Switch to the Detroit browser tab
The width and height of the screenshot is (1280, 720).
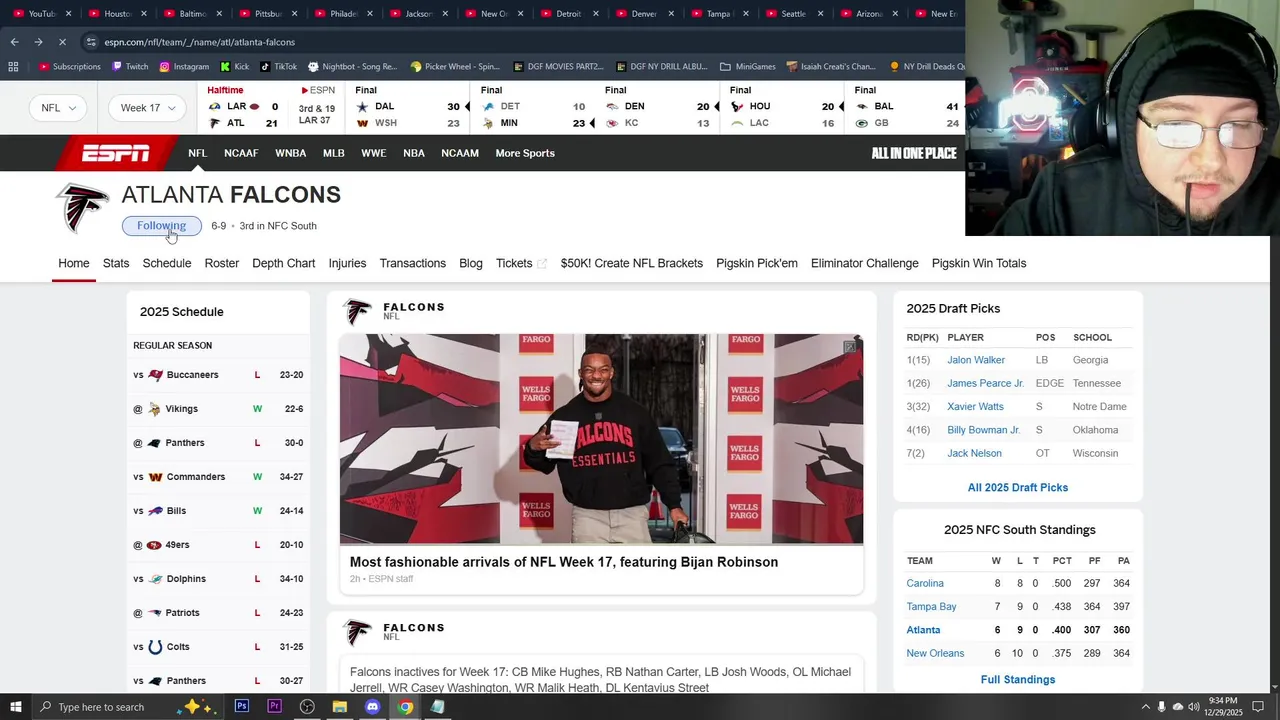click(x=568, y=14)
